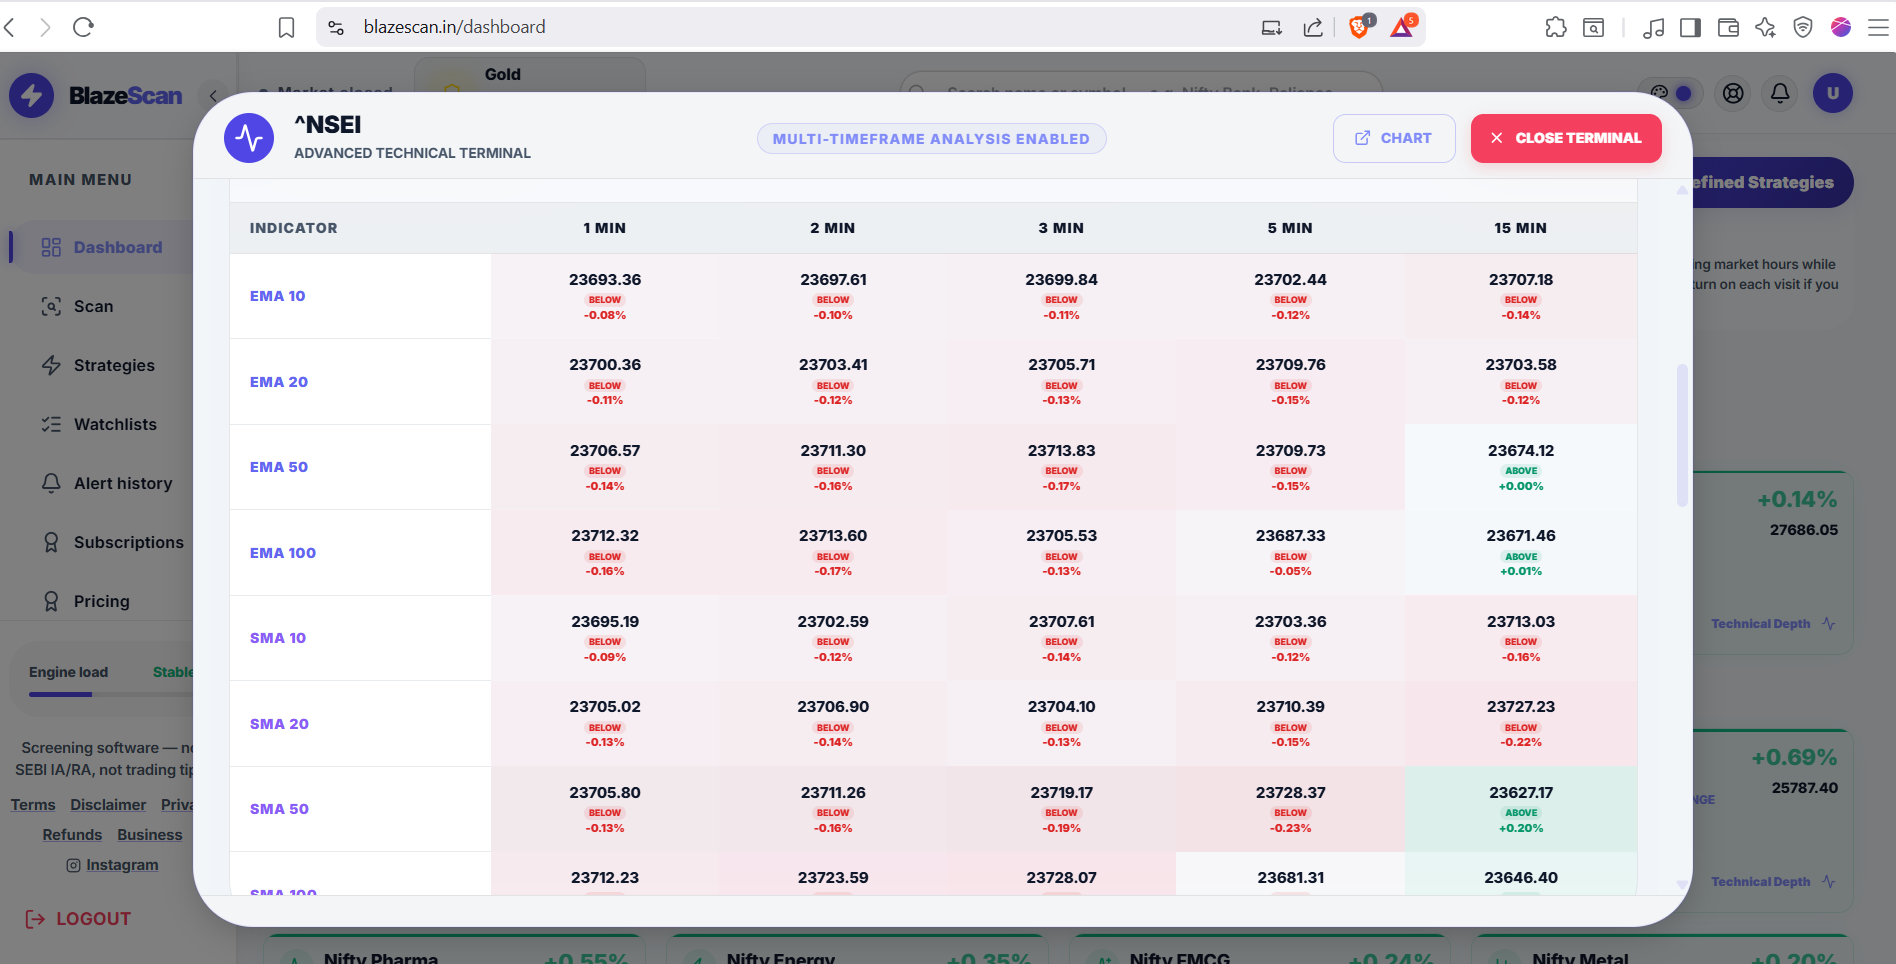Click the help lifebuoy icon in the header
The image size is (1896, 964).
coord(1733,93)
